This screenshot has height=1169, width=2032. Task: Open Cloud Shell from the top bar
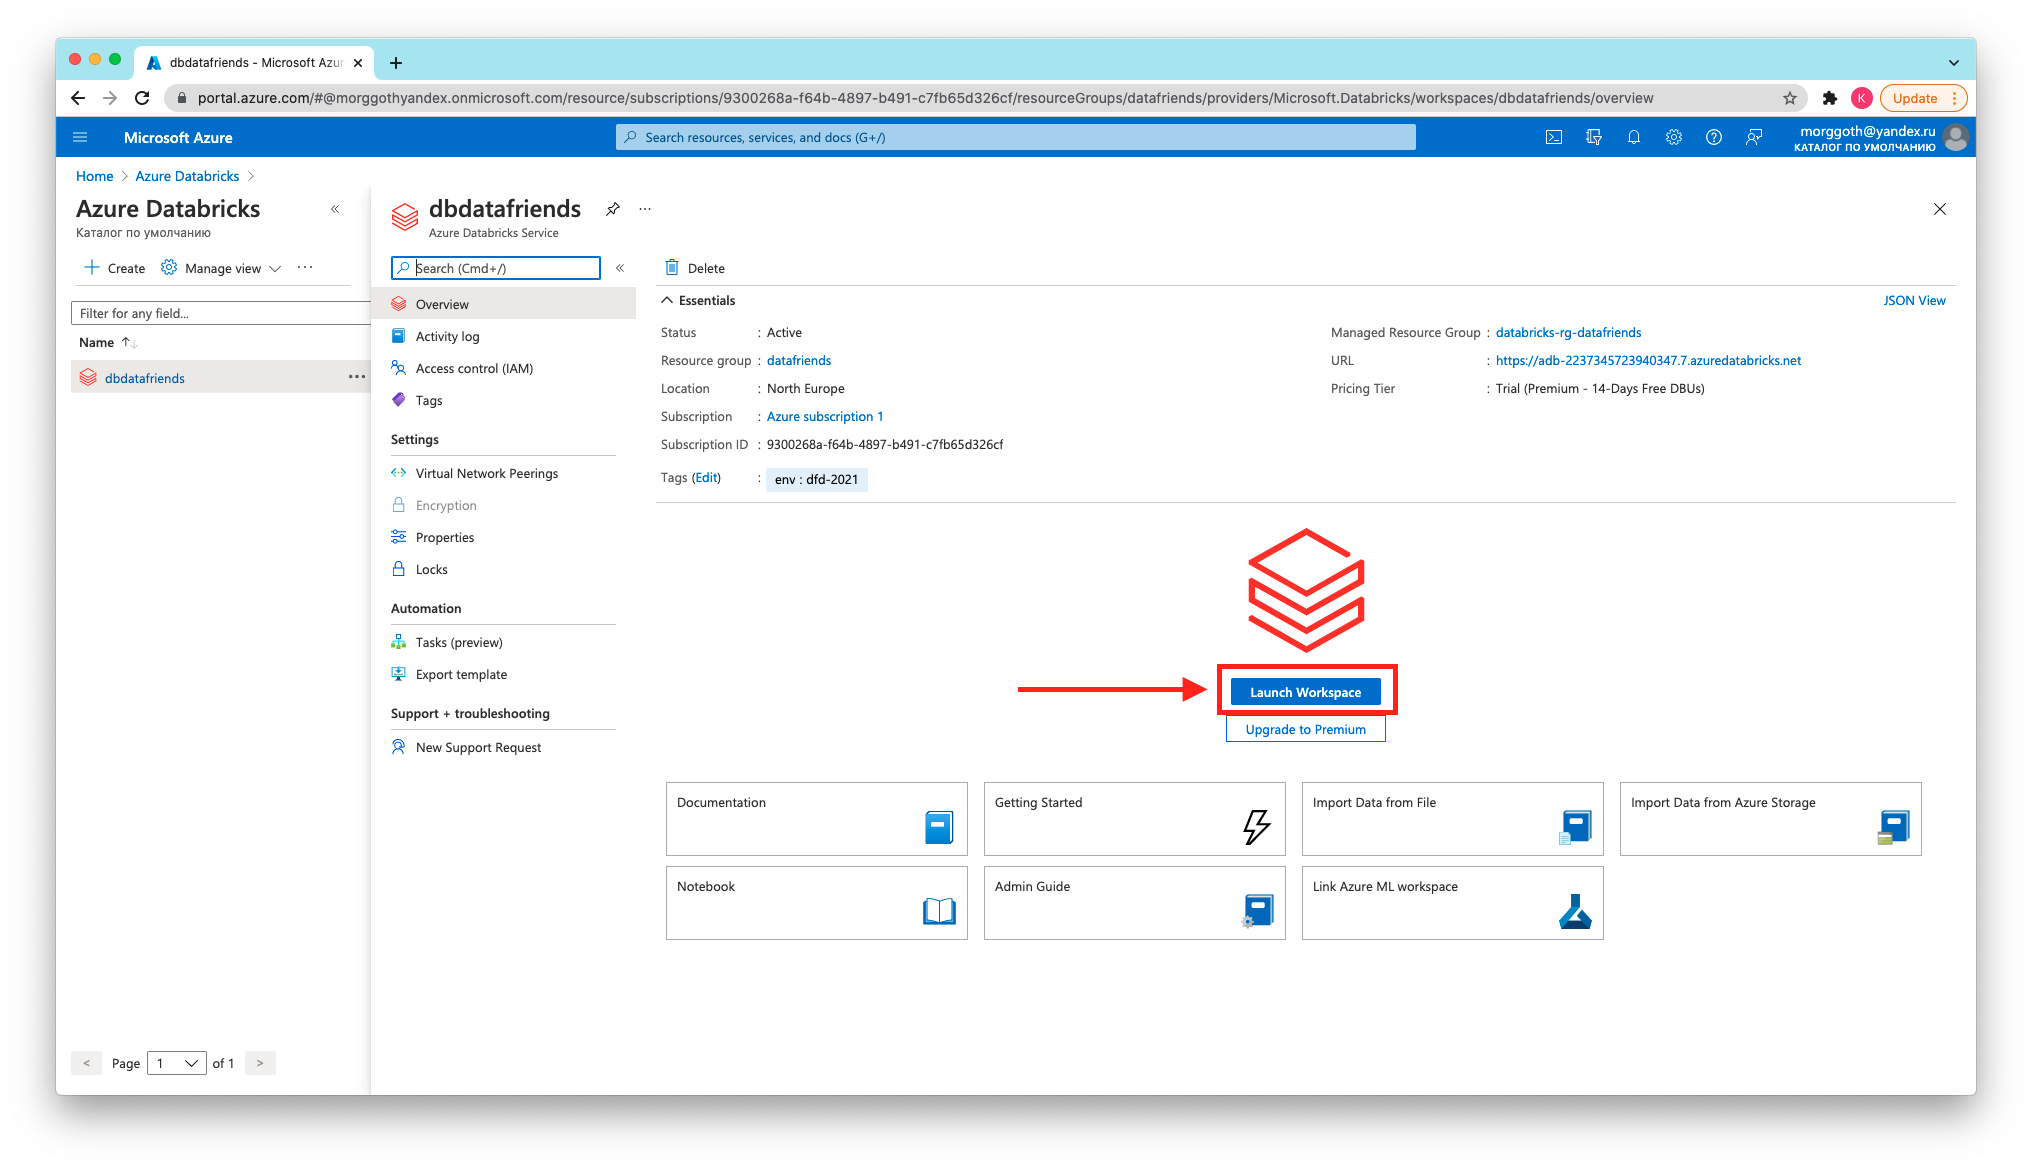tap(1554, 137)
